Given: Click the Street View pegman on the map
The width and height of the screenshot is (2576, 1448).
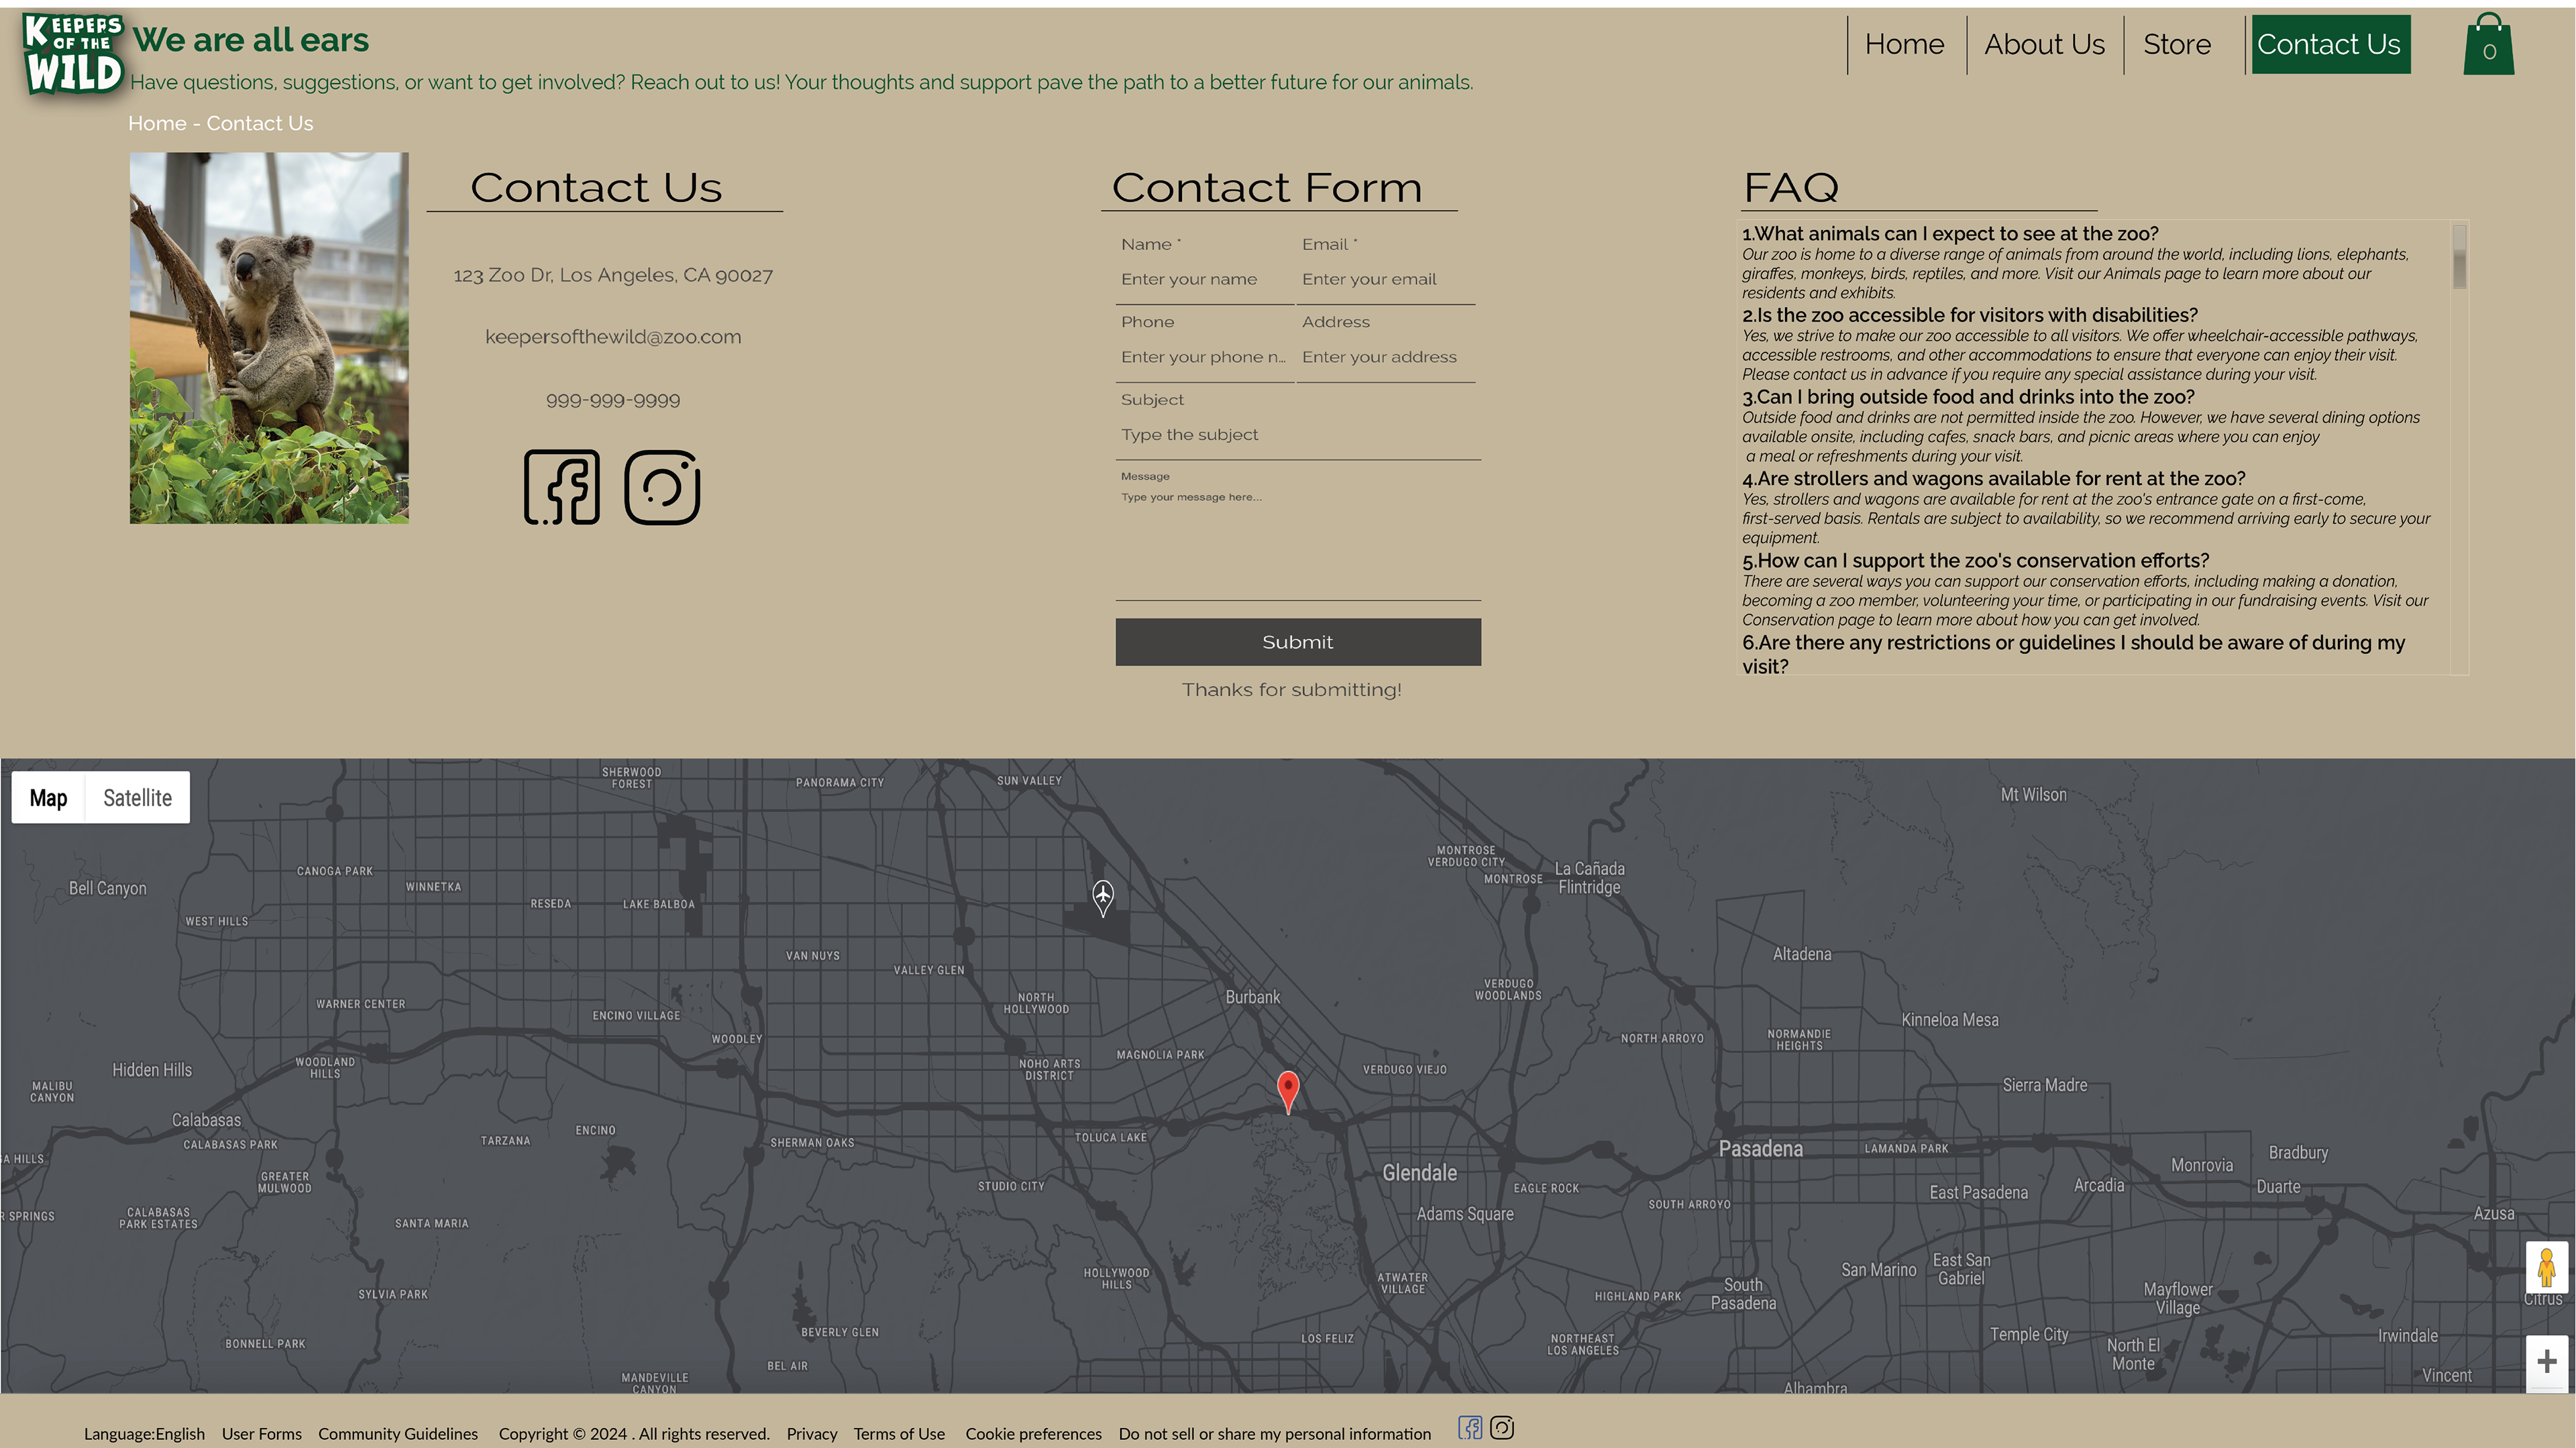Looking at the screenshot, I should coord(2546,1268).
